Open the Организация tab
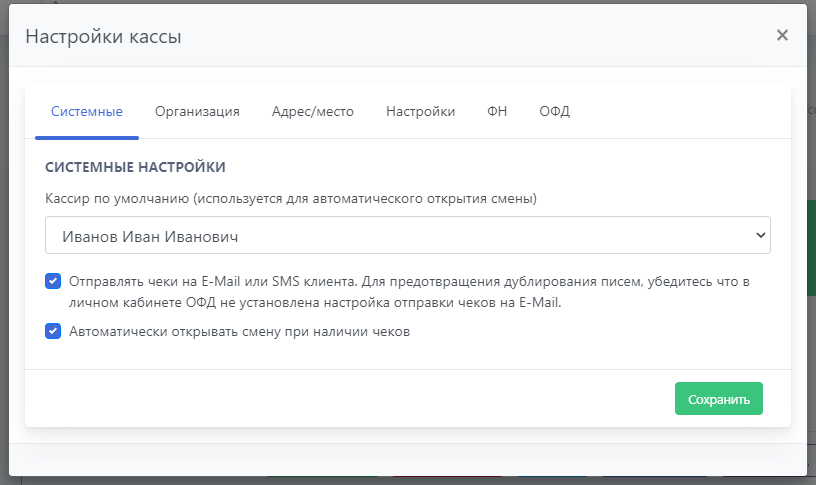Screen dimensions: 816x485 coord(197,112)
